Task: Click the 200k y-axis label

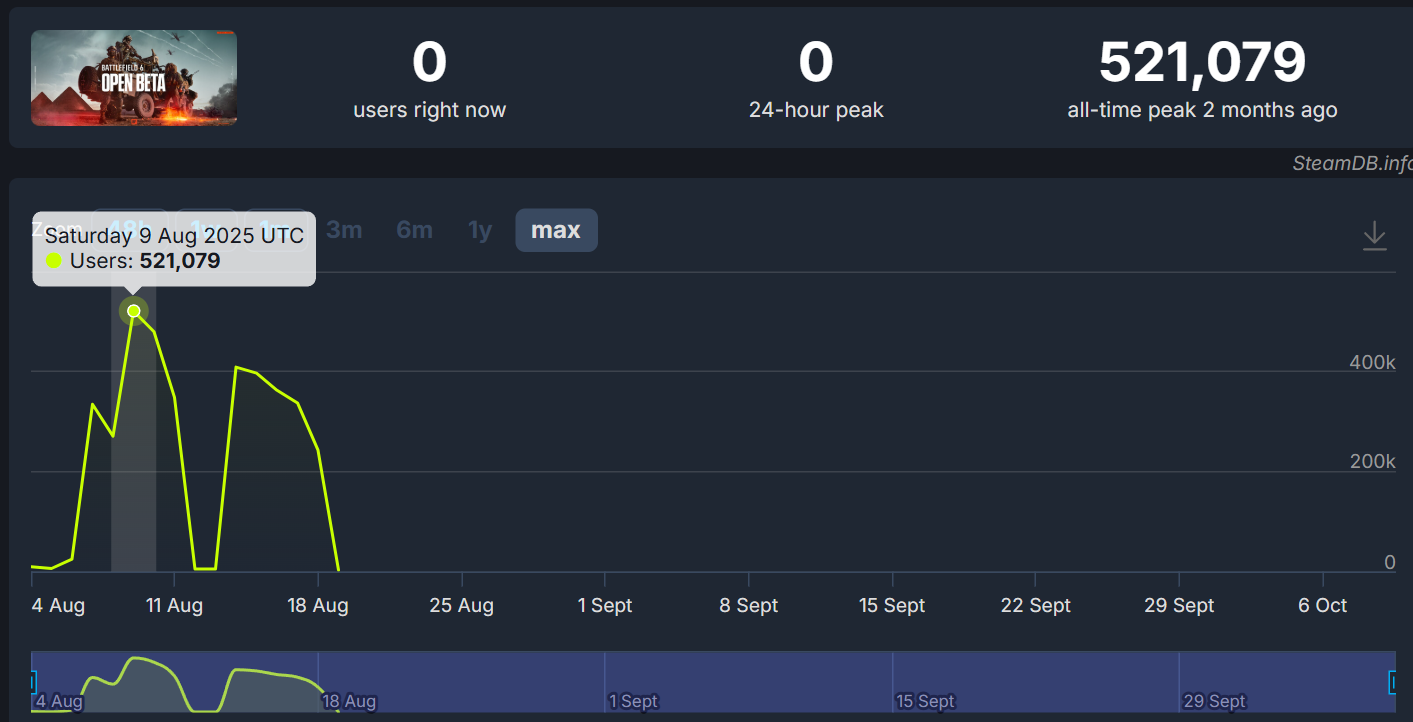Action: click(1372, 461)
